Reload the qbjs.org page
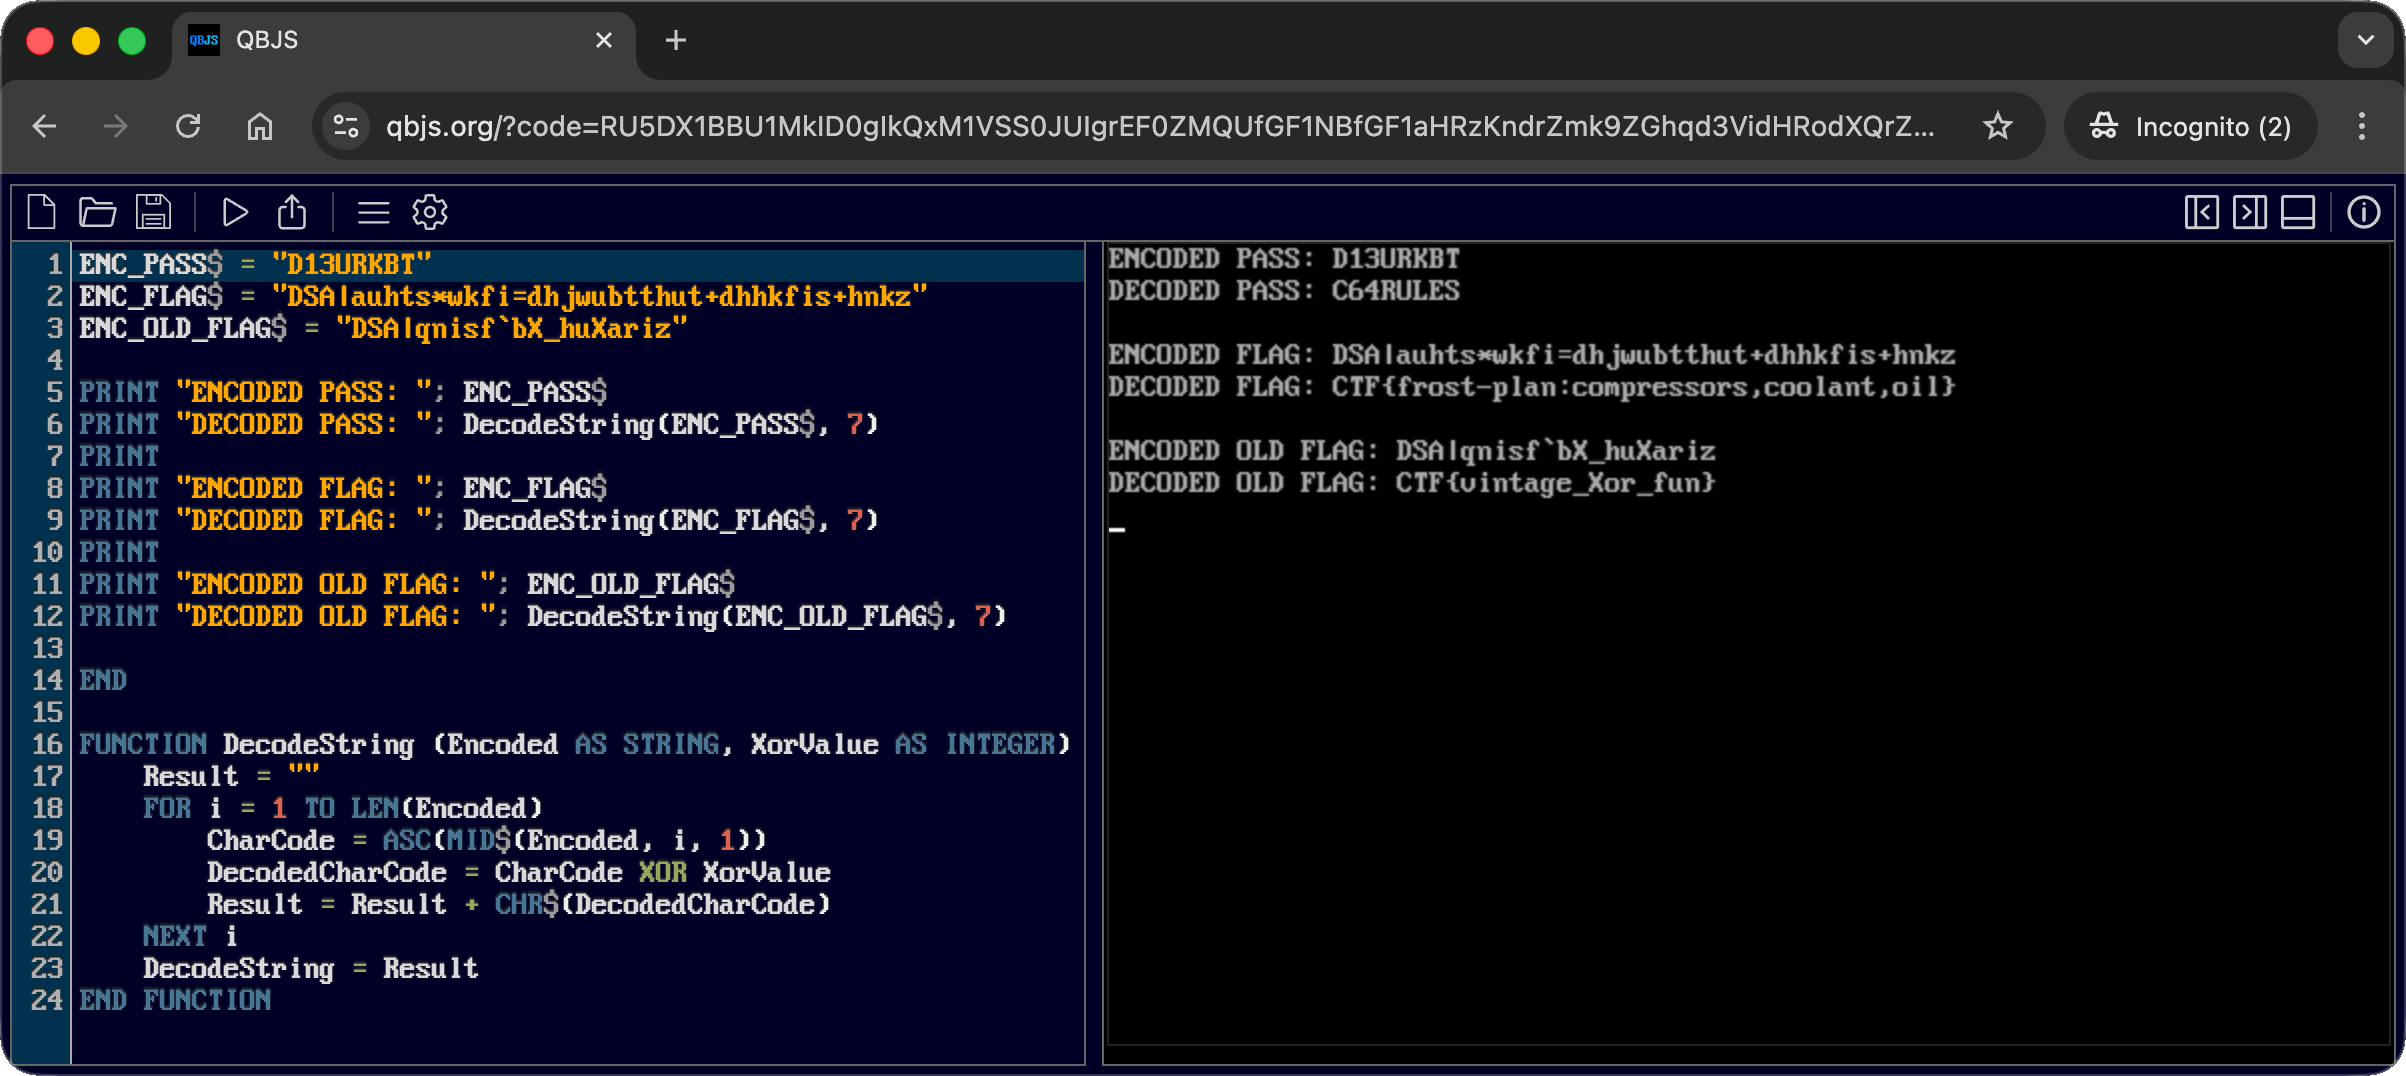Viewport: 2406px width, 1076px height. (188, 126)
